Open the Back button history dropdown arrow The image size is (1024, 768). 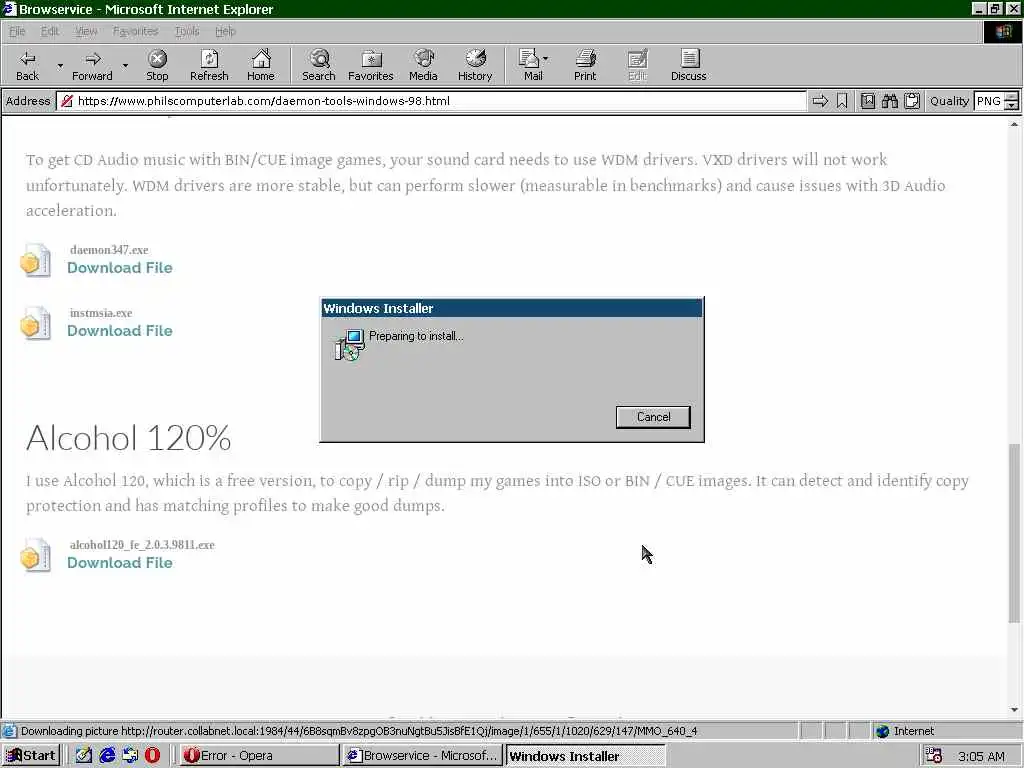coord(60,65)
